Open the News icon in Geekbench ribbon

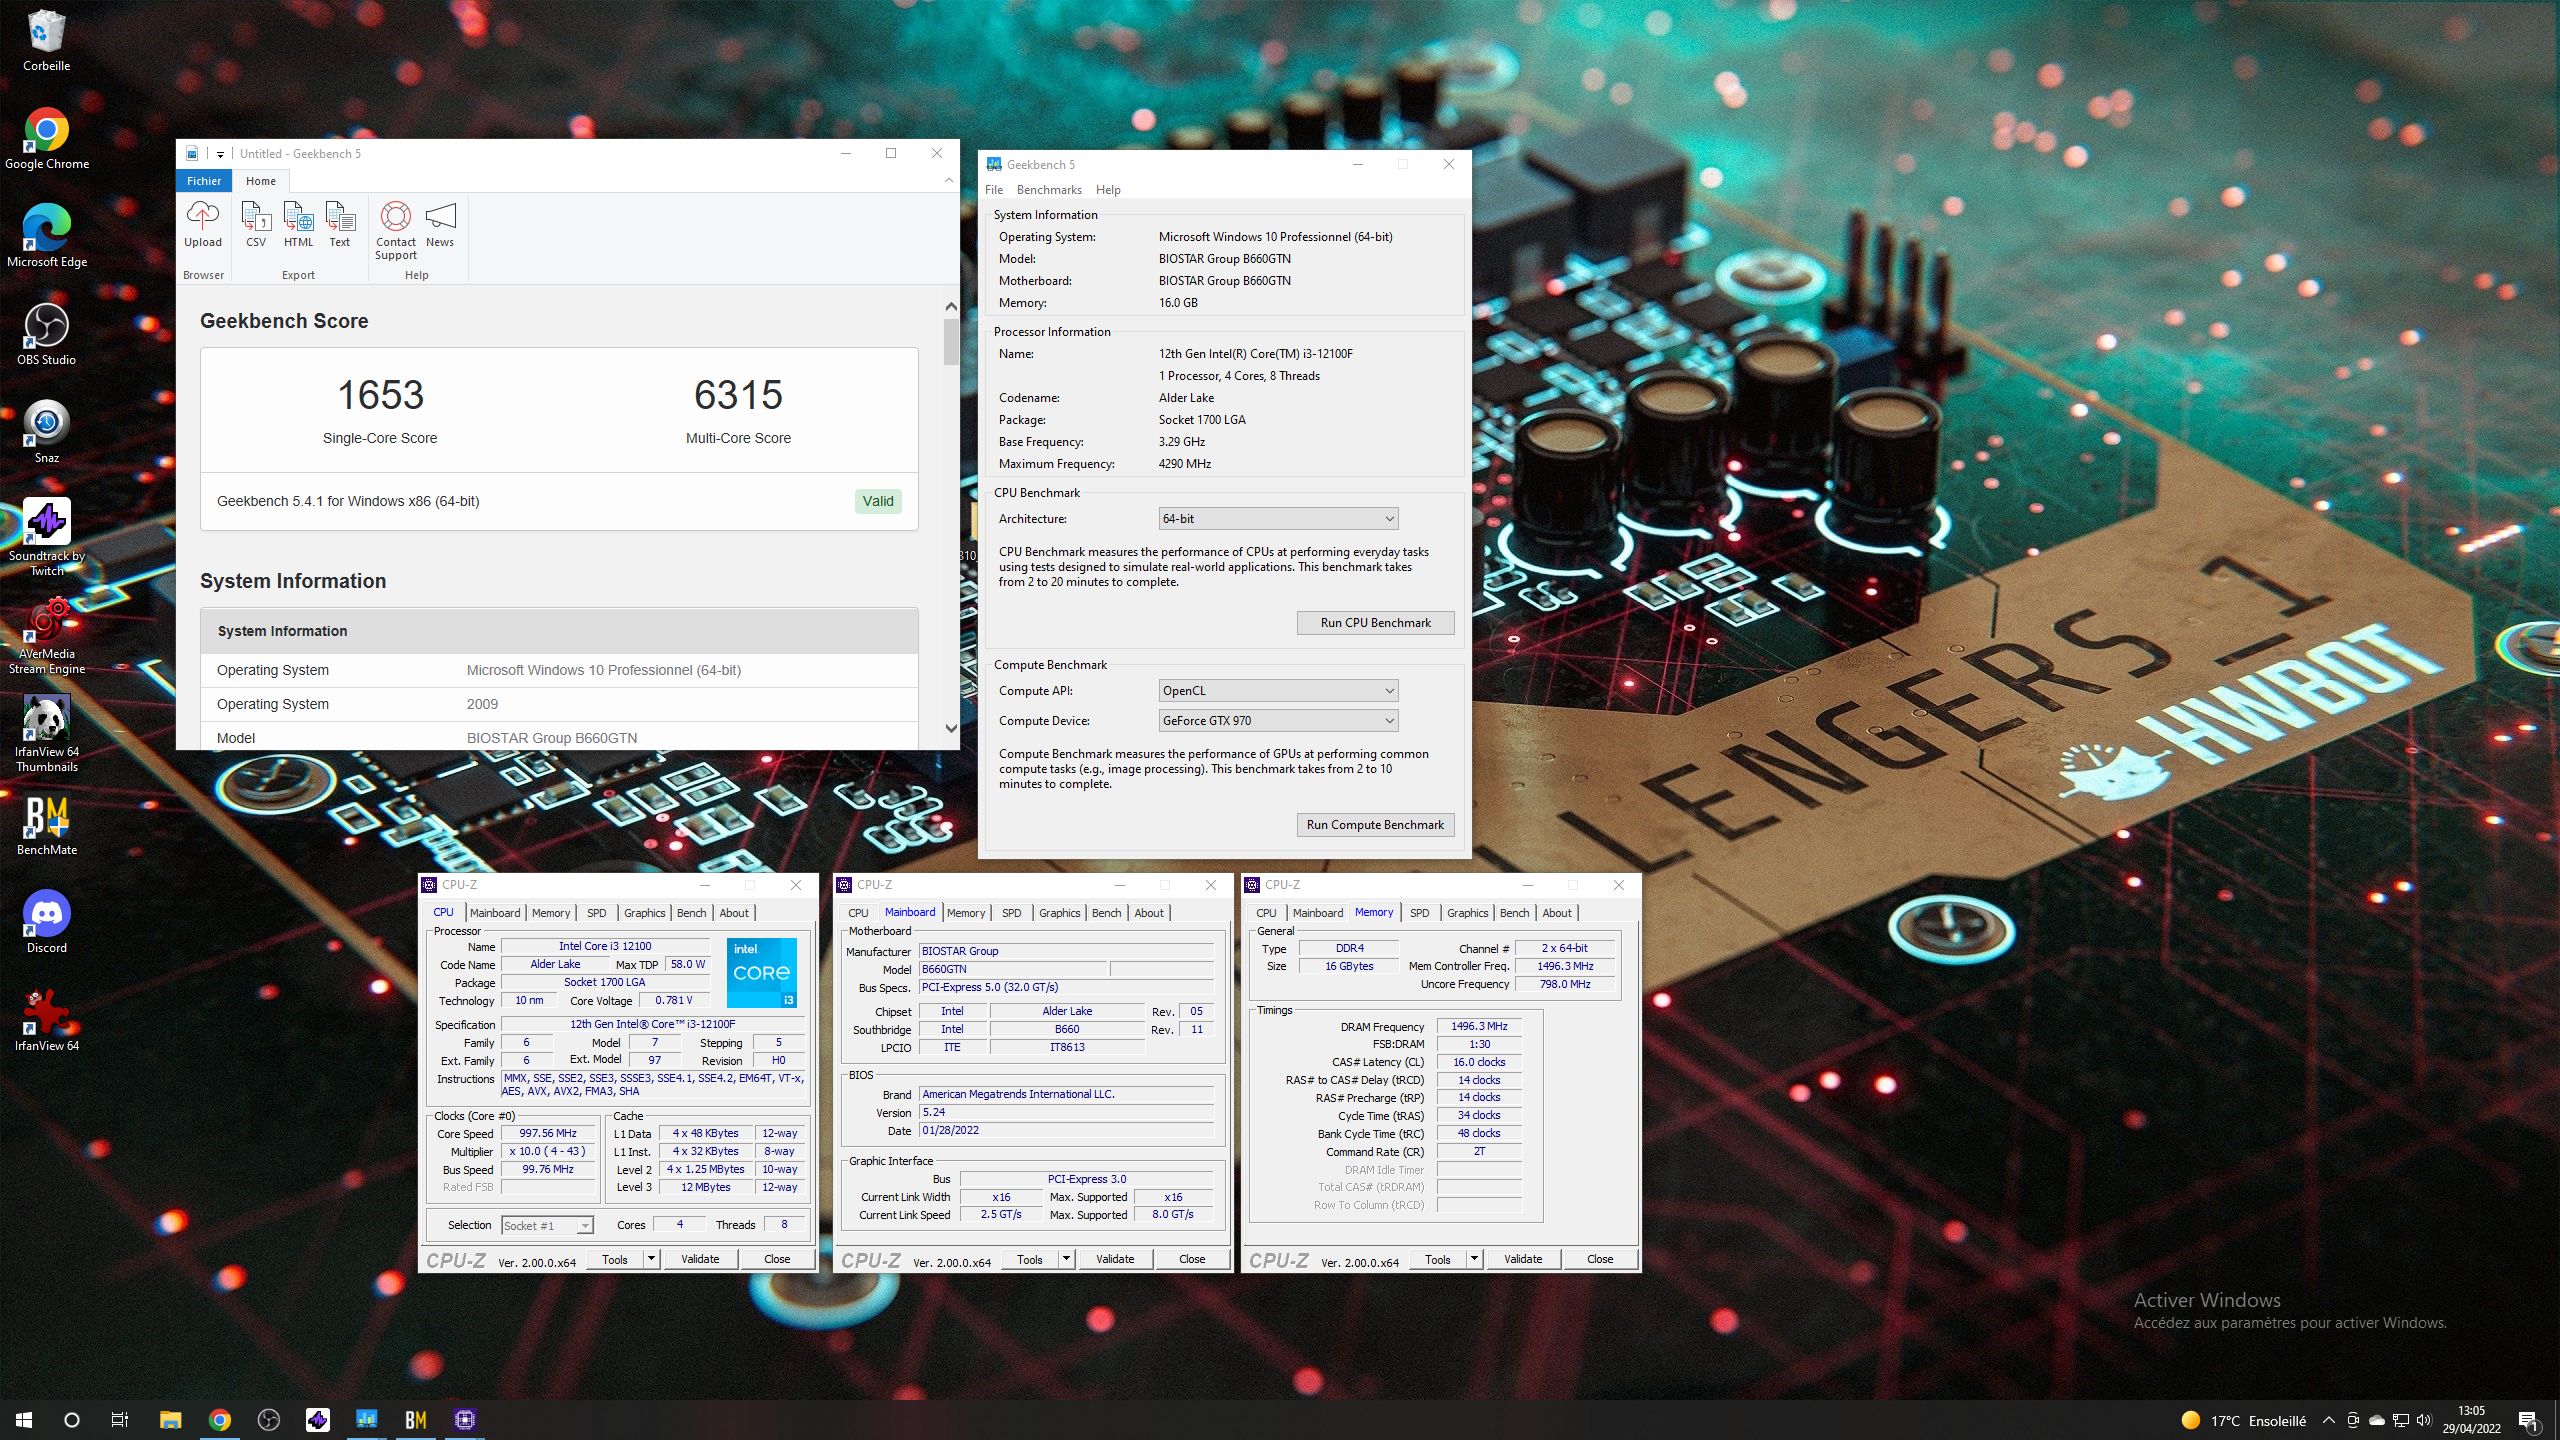click(x=440, y=224)
